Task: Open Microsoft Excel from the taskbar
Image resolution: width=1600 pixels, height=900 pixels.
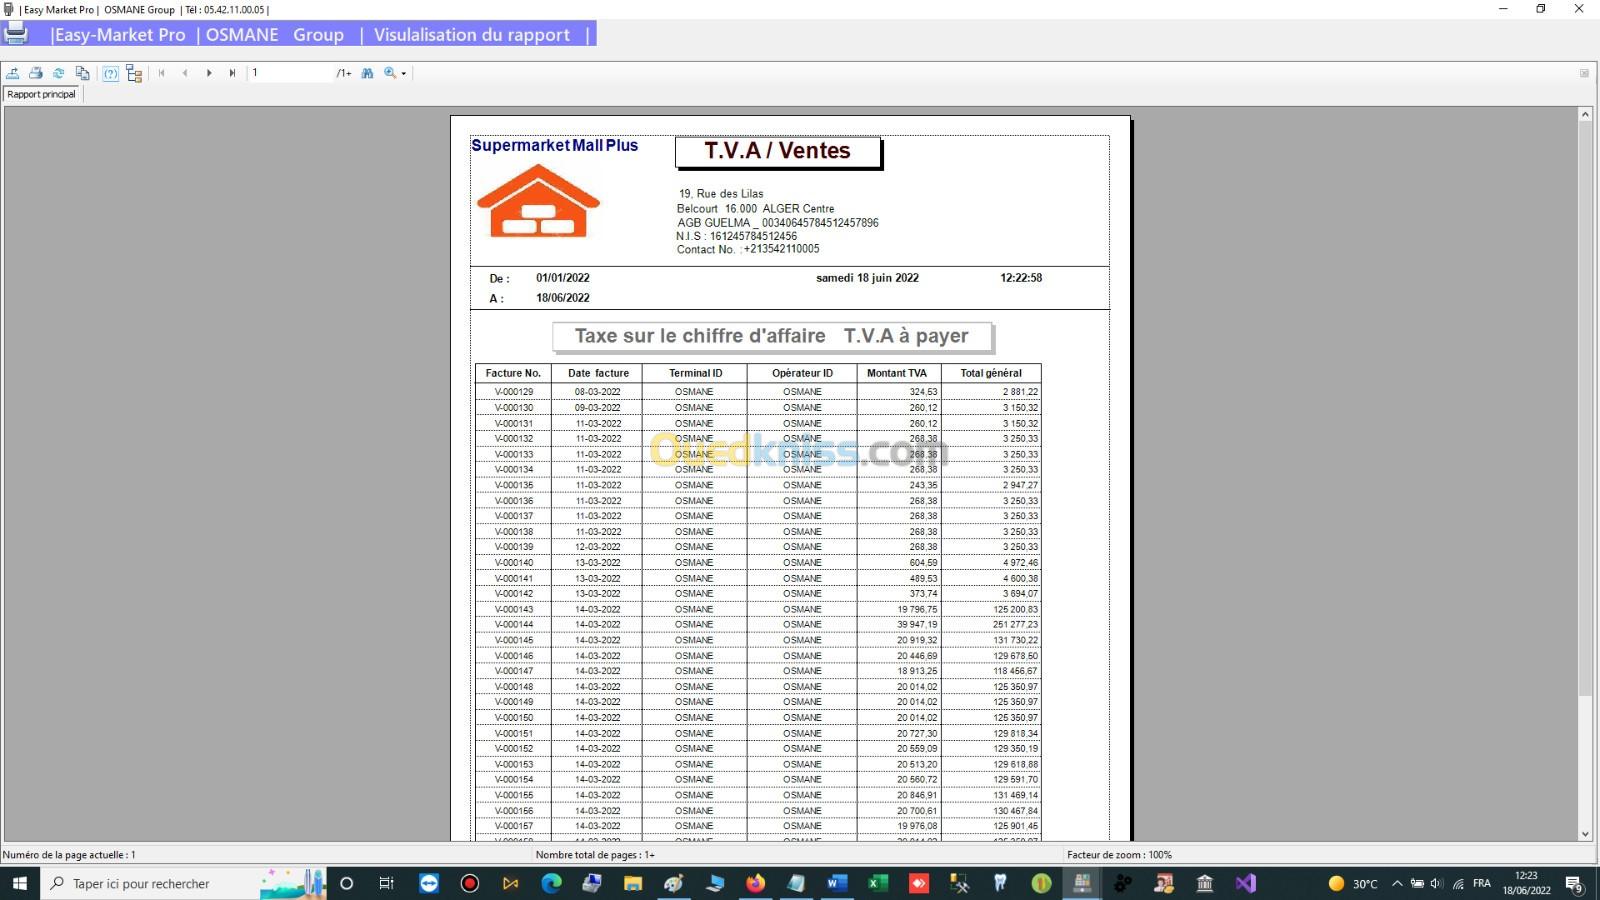Action: tap(878, 883)
